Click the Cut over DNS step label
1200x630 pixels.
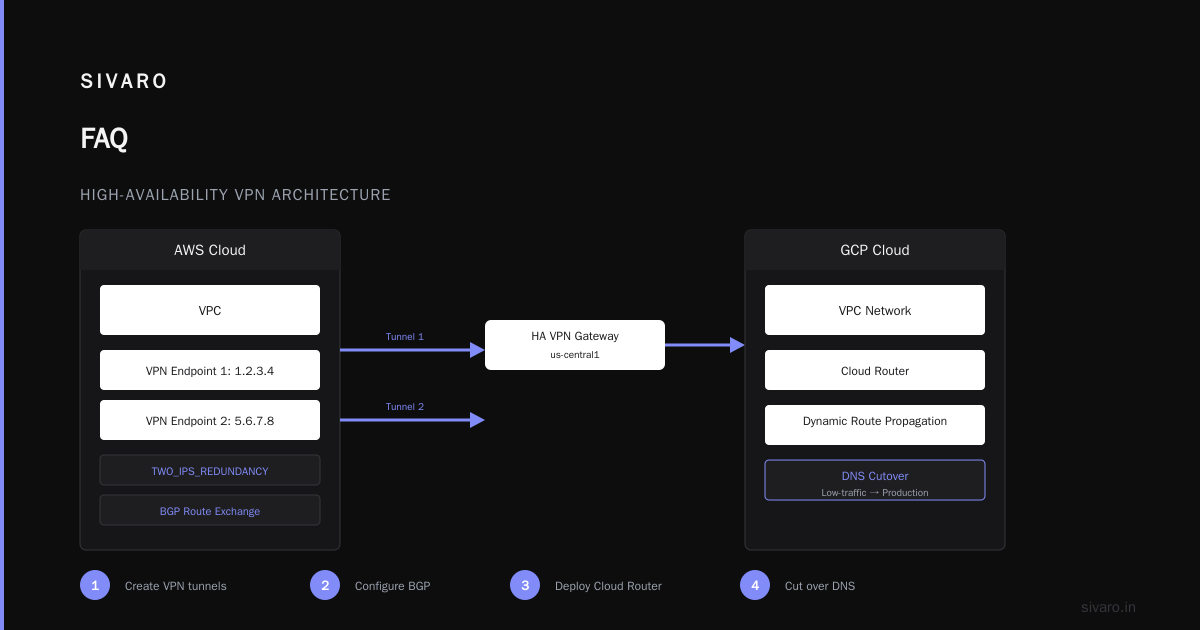coord(820,586)
